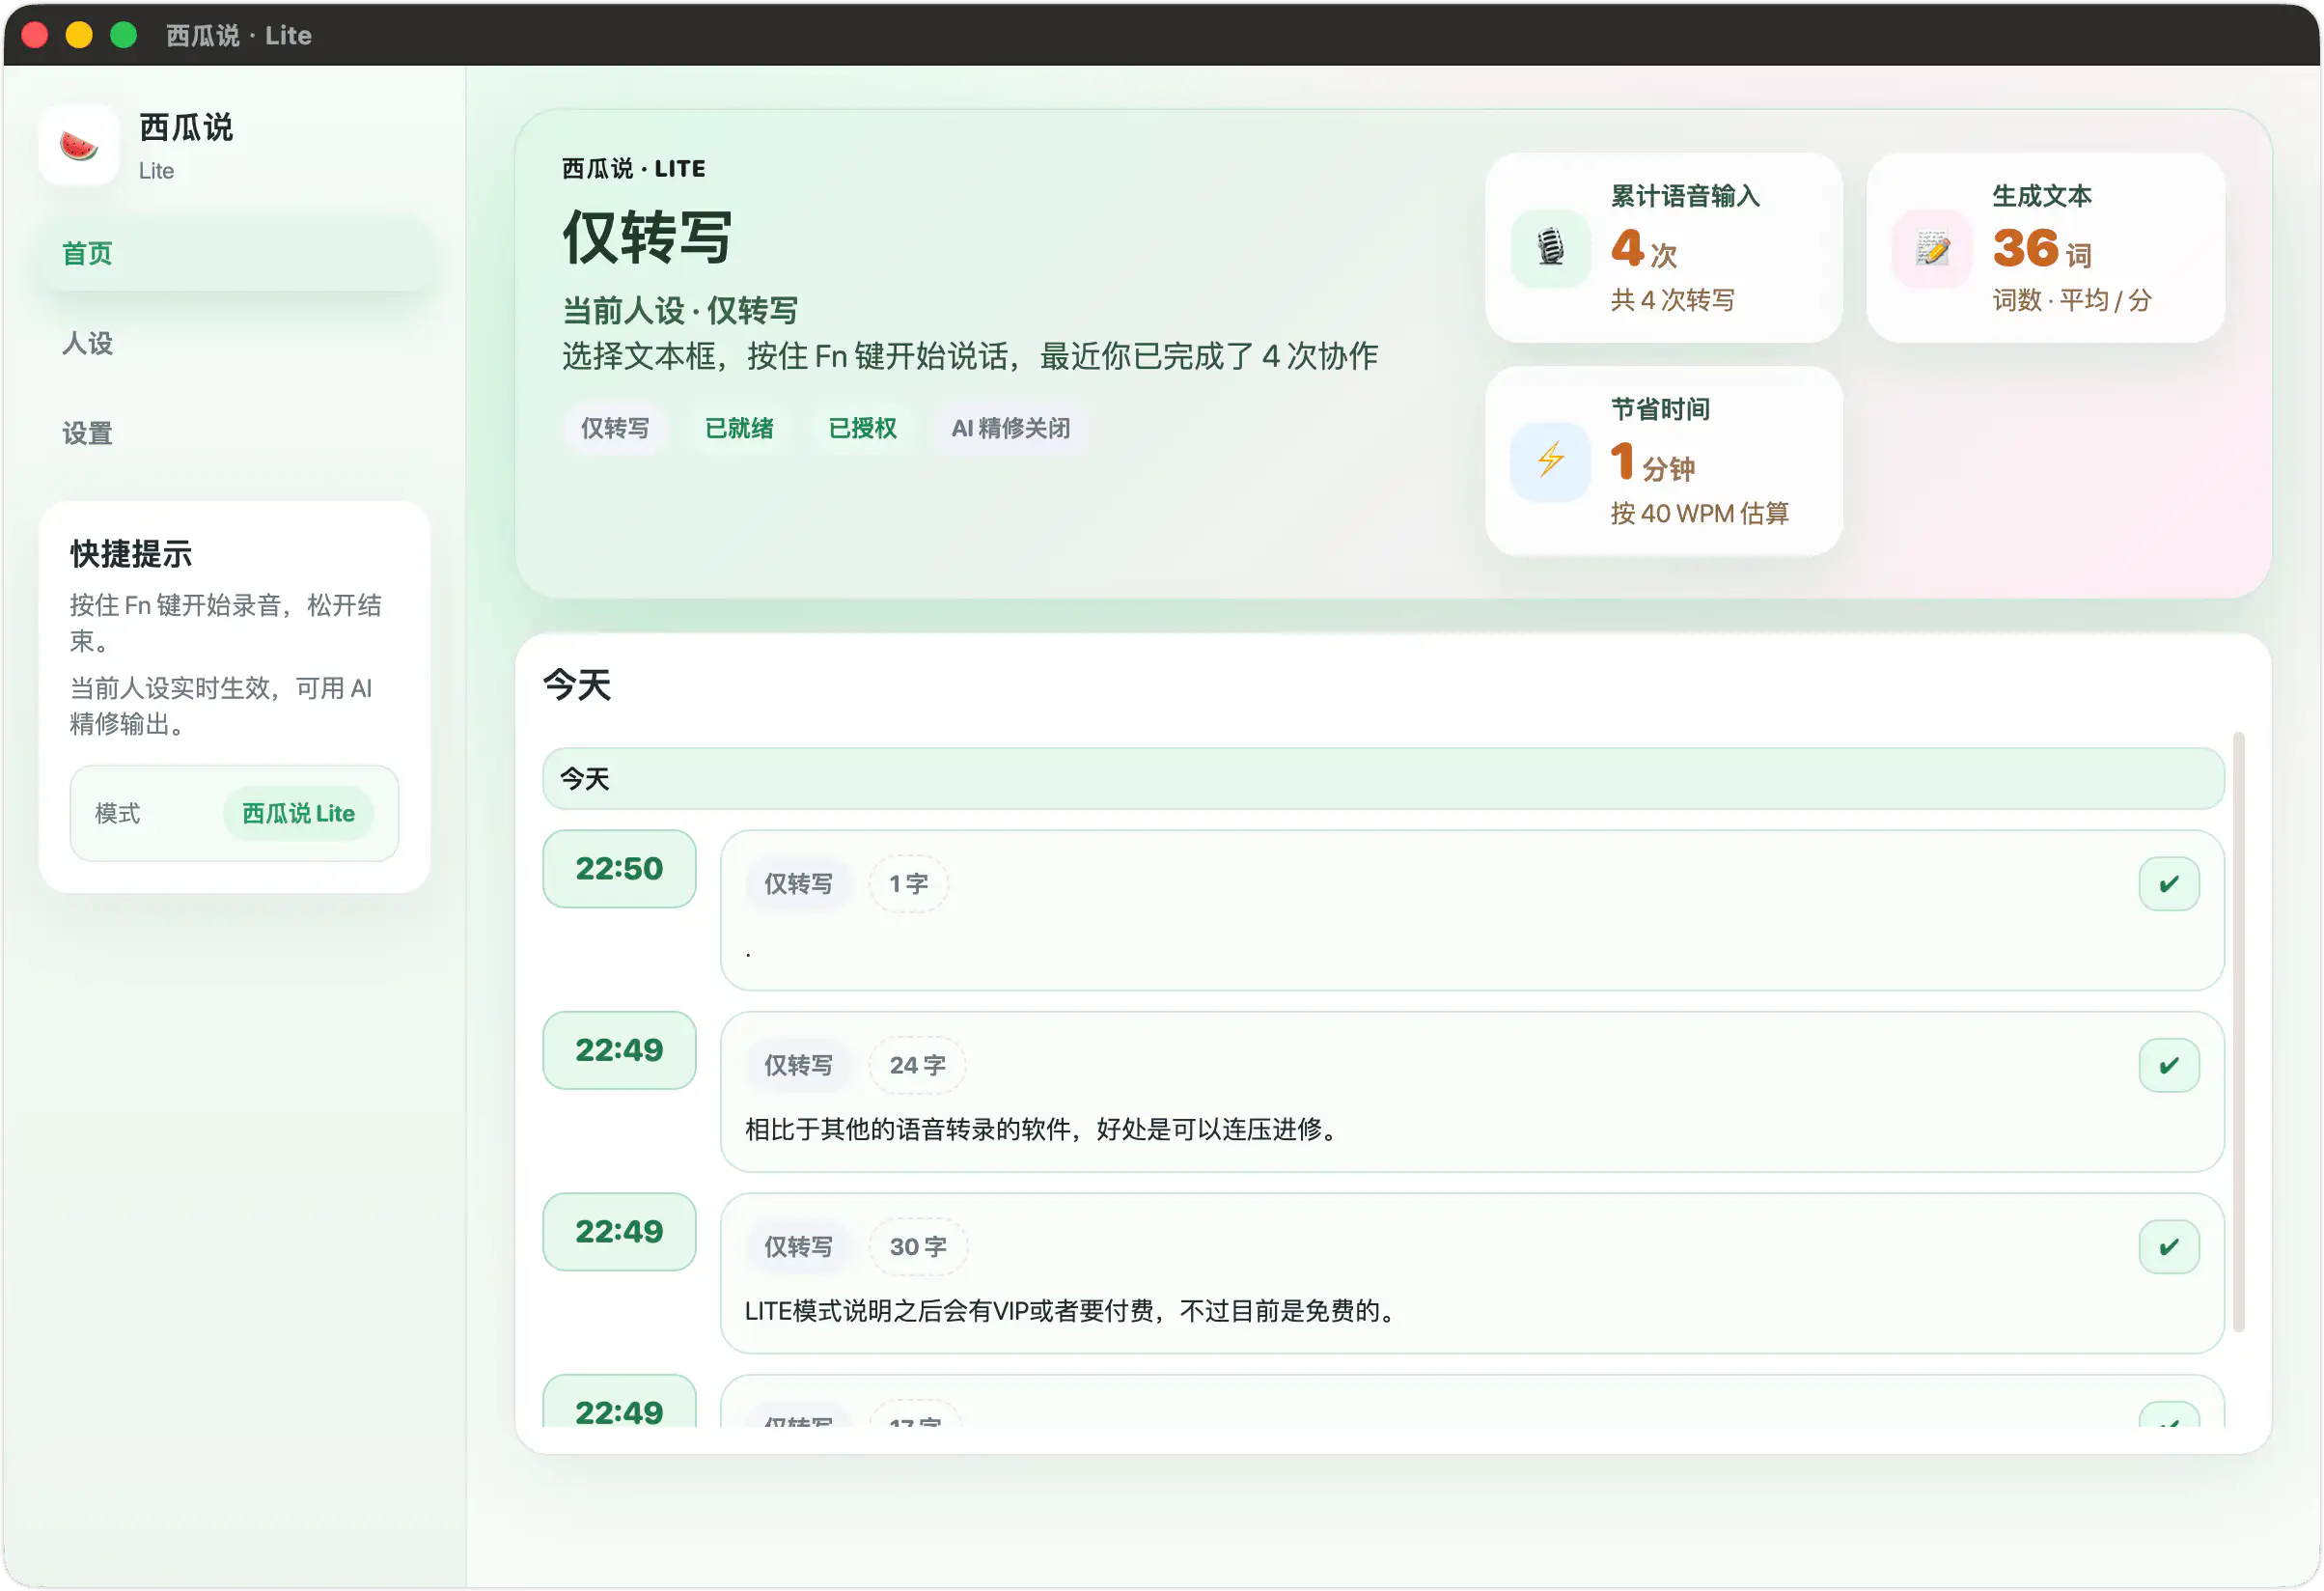Select 首页 in the navigation sidebar
The width and height of the screenshot is (2324, 1591).
click(87, 253)
